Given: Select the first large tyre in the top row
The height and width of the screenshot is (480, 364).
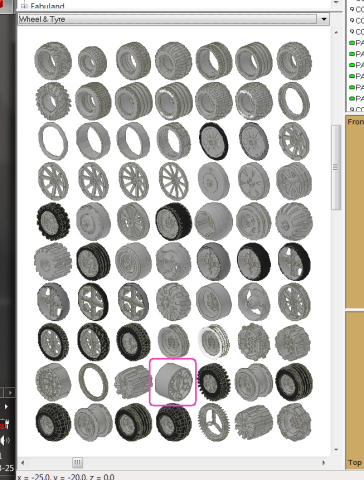Looking at the screenshot, I should [53, 61].
